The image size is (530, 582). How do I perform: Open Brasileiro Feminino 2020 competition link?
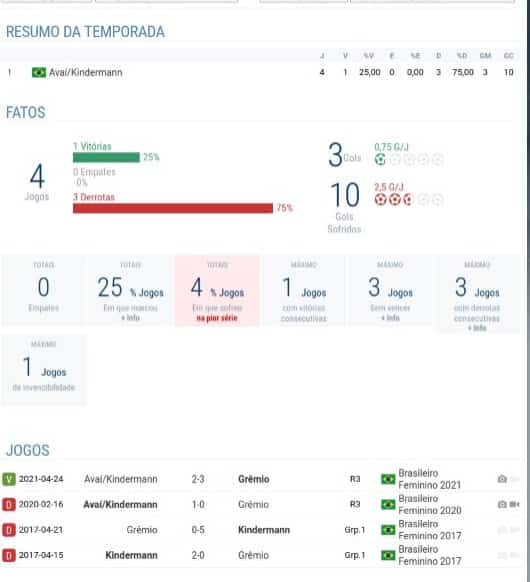click(429, 504)
